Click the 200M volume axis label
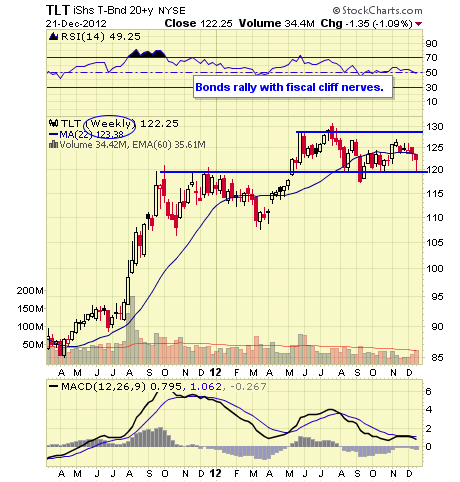 [x=30, y=291]
